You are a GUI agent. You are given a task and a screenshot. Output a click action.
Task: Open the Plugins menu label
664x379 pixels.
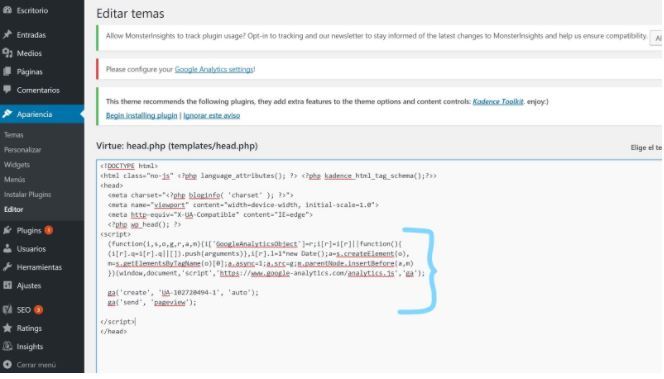pos(29,231)
